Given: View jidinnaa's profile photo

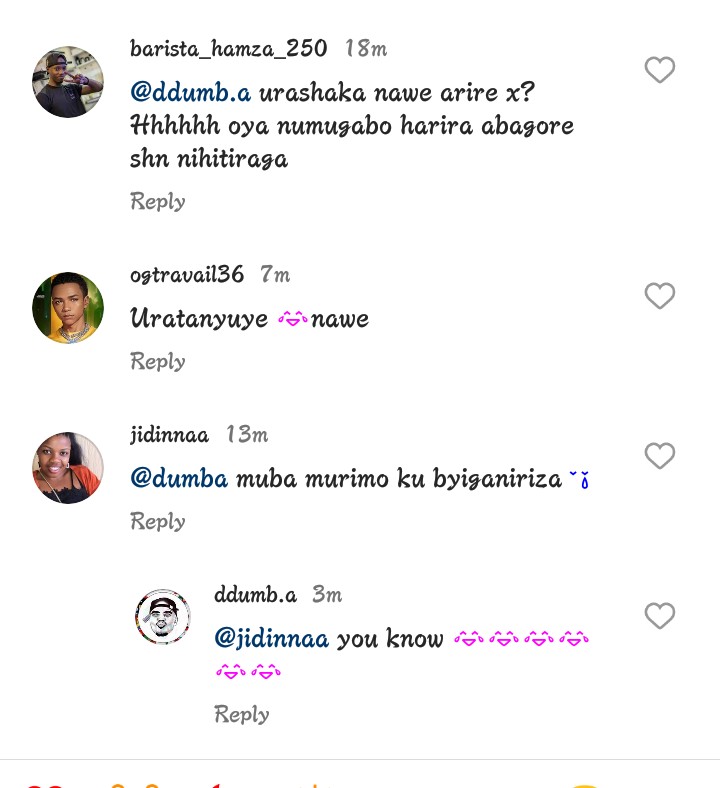Looking at the screenshot, I should click(68, 468).
